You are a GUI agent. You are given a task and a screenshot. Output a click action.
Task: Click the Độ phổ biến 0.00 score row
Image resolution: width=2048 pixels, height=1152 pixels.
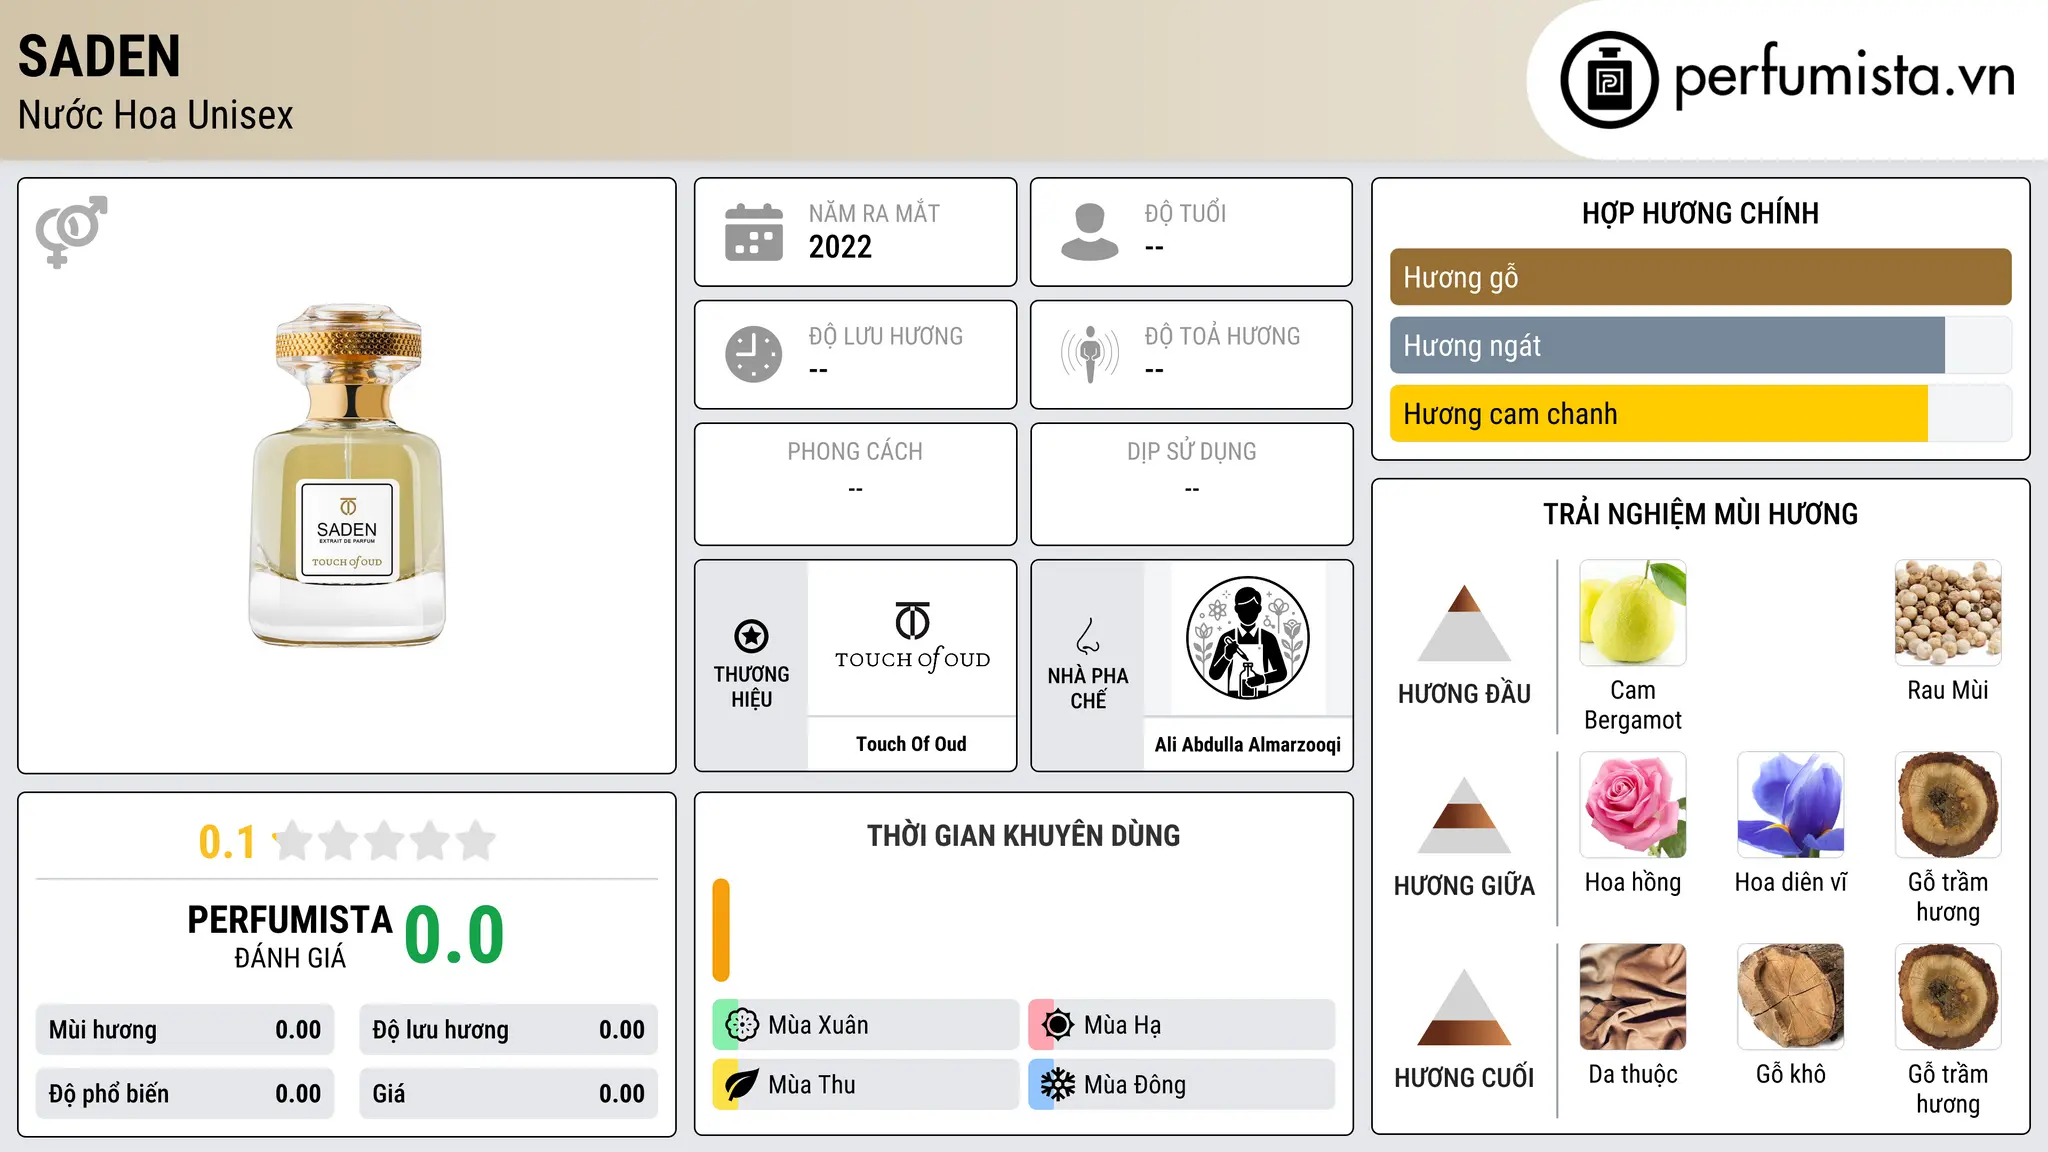tap(185, 1094)
